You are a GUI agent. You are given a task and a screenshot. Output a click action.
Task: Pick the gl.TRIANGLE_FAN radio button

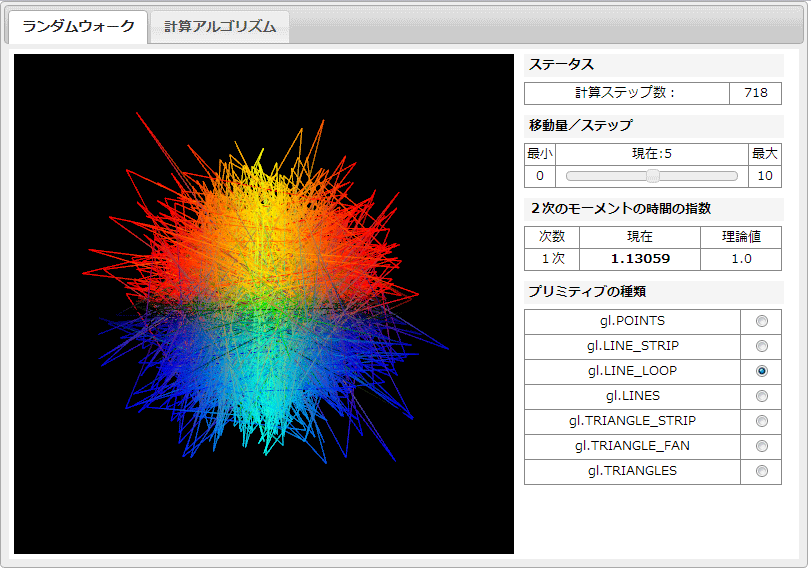[x=761, y=446]
